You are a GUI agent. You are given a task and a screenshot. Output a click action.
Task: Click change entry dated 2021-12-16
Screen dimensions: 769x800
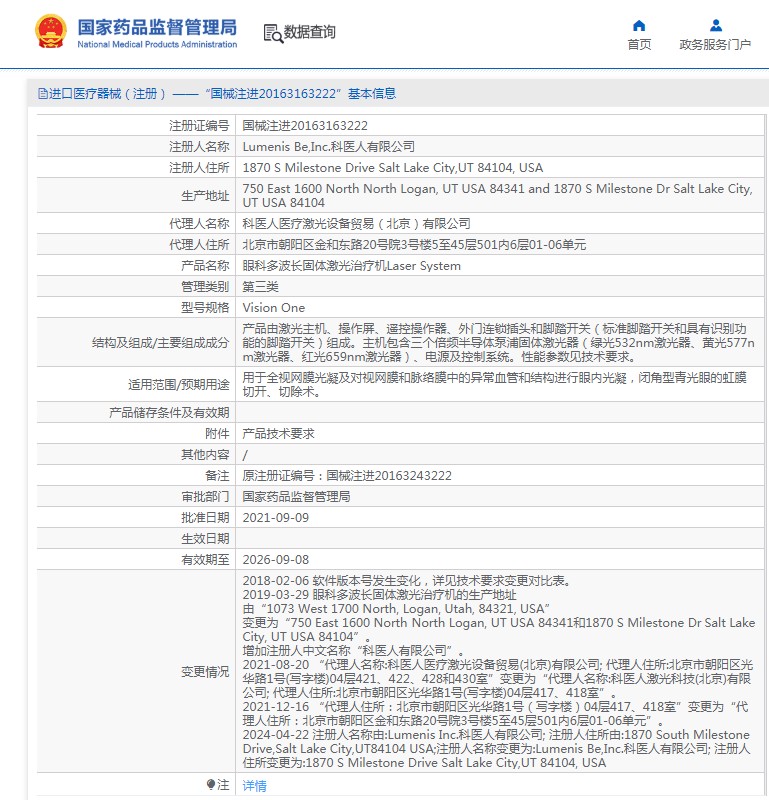pyautogui.click(x=495, y=714)
